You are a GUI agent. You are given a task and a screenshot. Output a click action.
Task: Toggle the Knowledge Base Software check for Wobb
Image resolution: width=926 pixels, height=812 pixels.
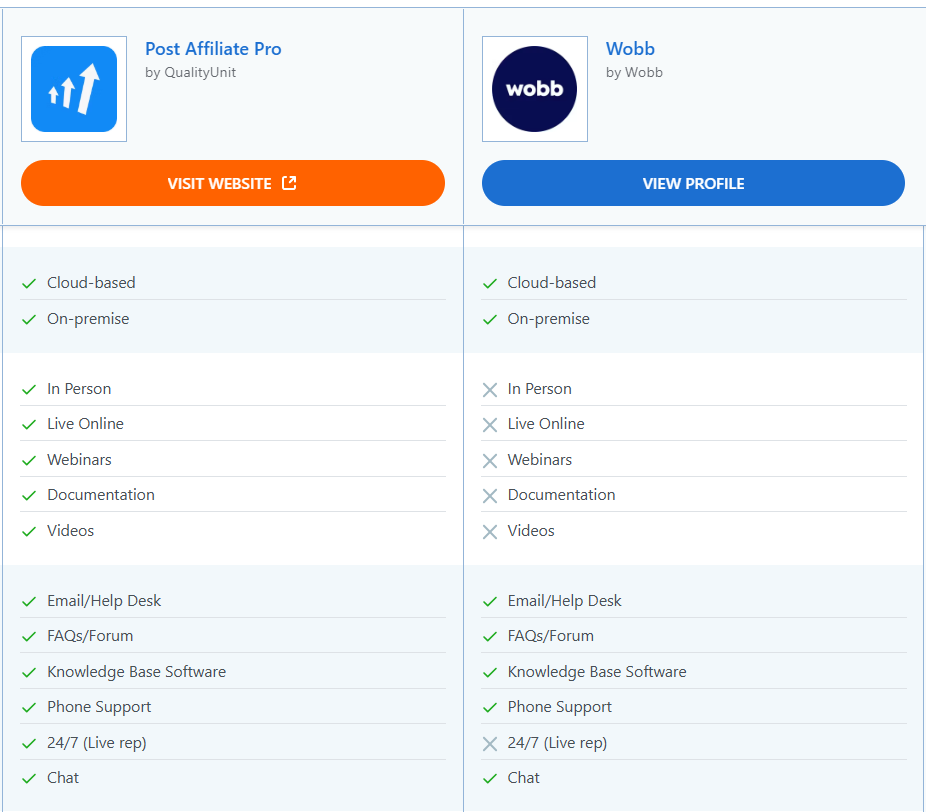490,671
